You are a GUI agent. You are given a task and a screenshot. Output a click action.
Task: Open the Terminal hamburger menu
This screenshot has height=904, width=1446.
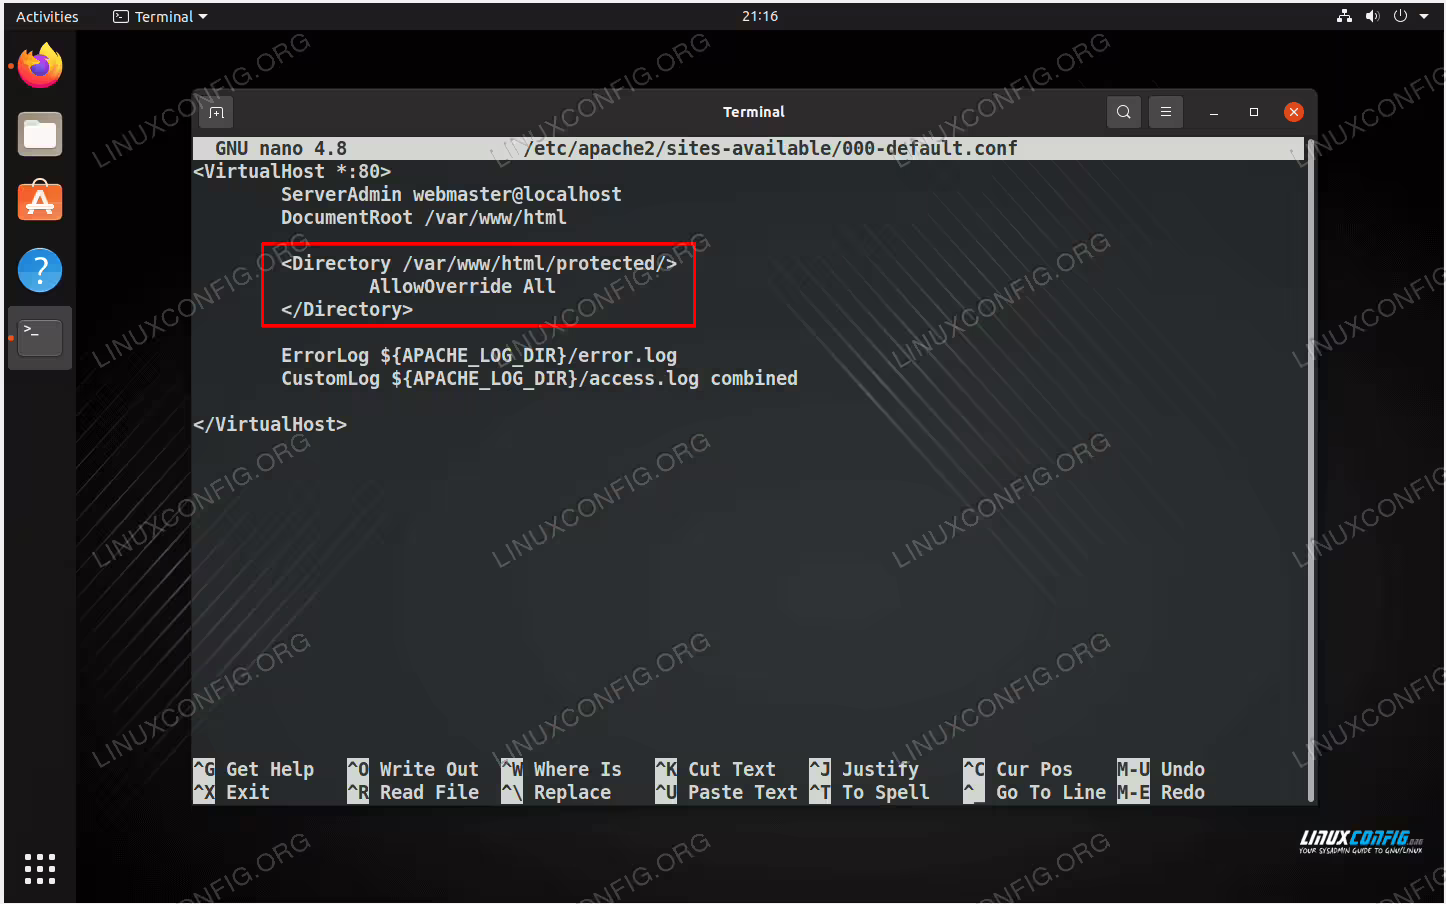(x=1166, y=112)
